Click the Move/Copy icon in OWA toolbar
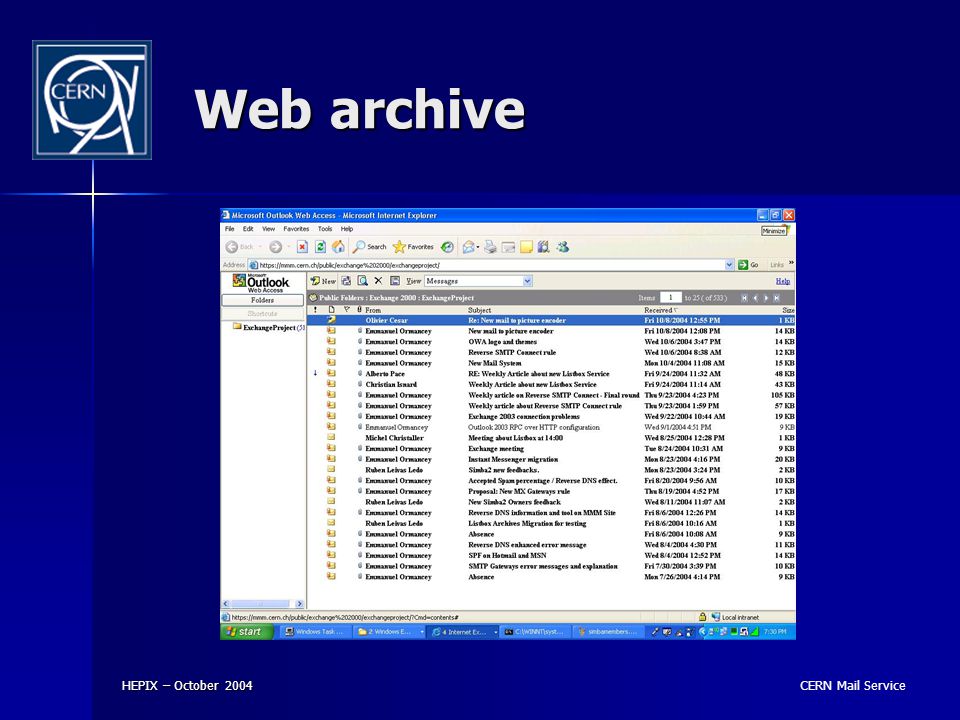Viewport: 960px width, 720px height. [346, 281]
